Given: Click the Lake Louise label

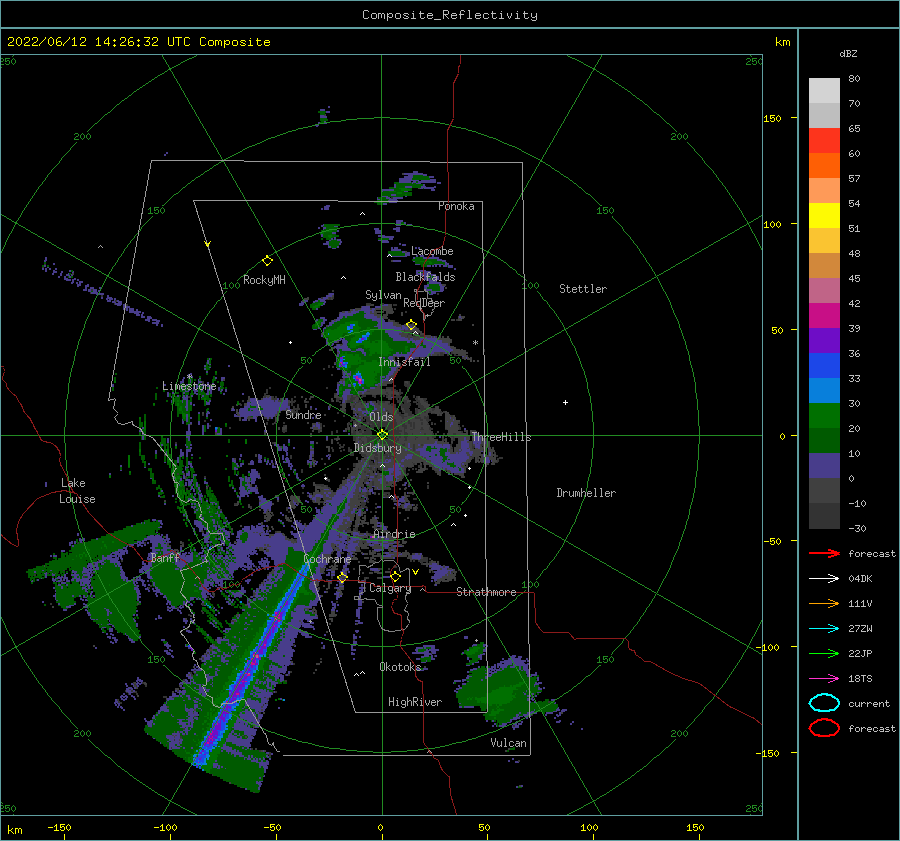Looking at the screenshot, I should [x=77, y=491].
